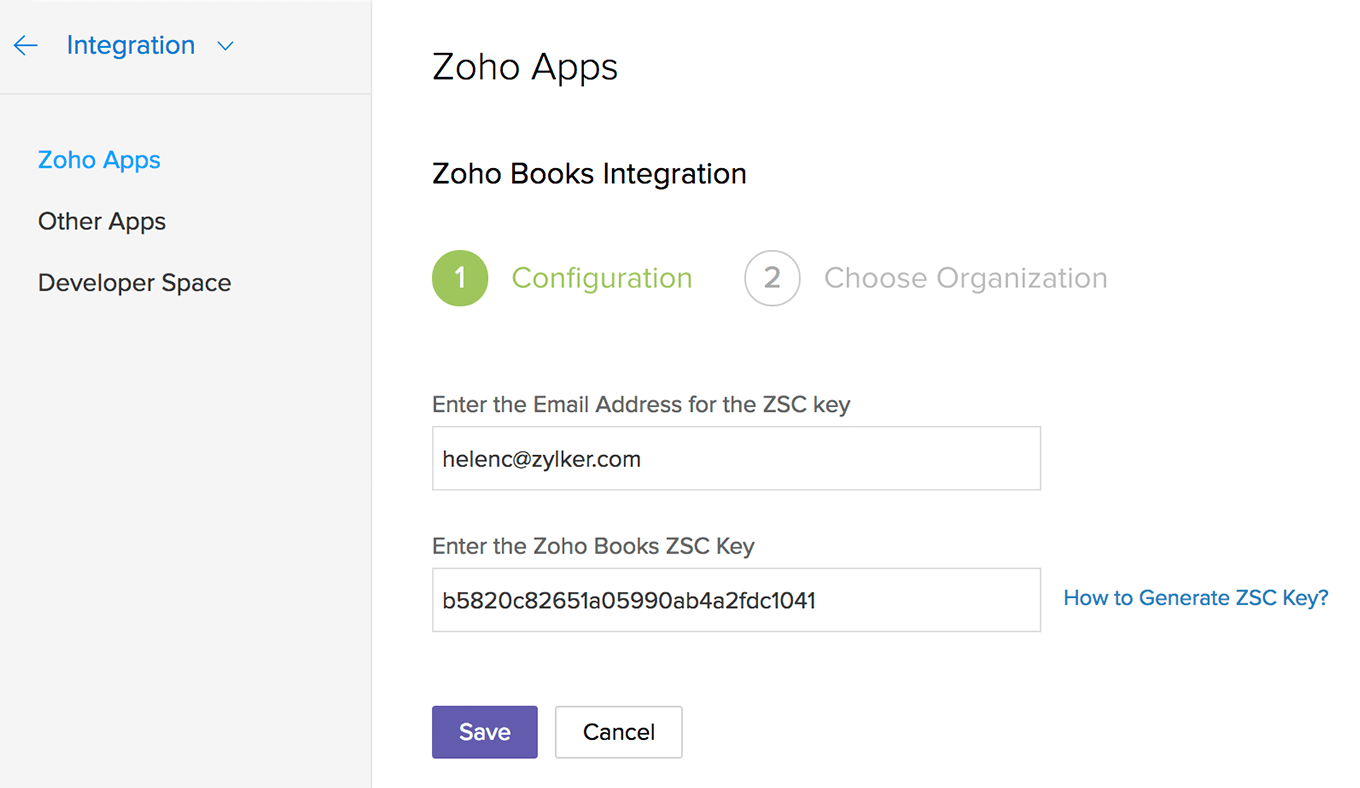Open How to Generate ZSC Key link
Image resolution: width=1360 pixels, height=788 pixels.
click(x=1196, y=598)
